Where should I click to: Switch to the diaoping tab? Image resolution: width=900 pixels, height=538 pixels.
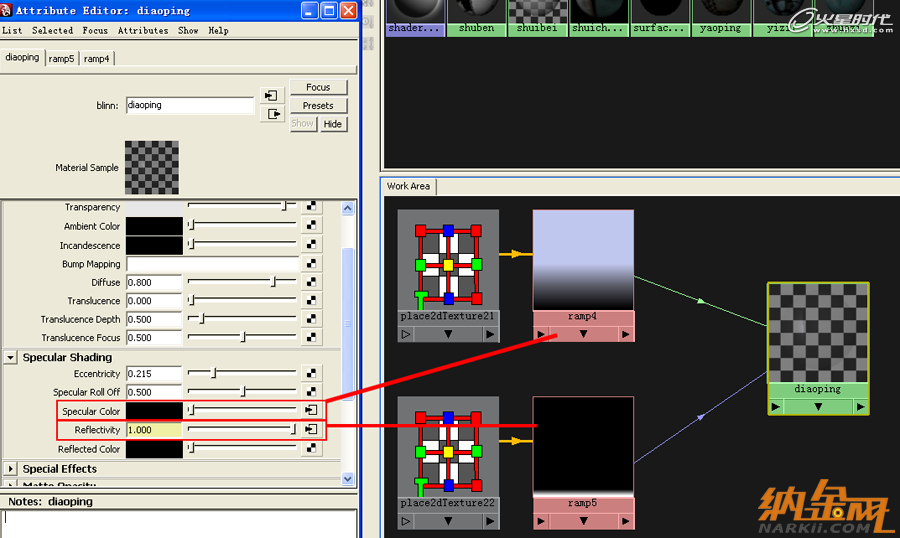pos(22,57)
